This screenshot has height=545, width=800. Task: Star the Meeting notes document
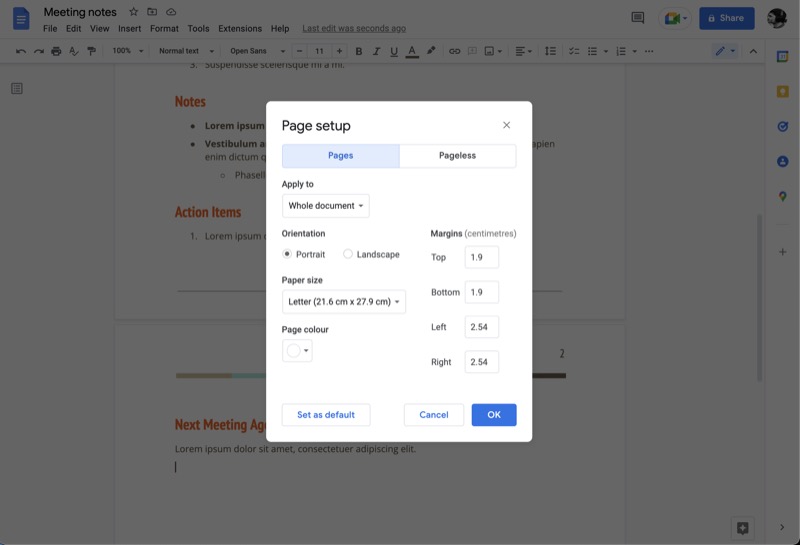pos(134,11)
